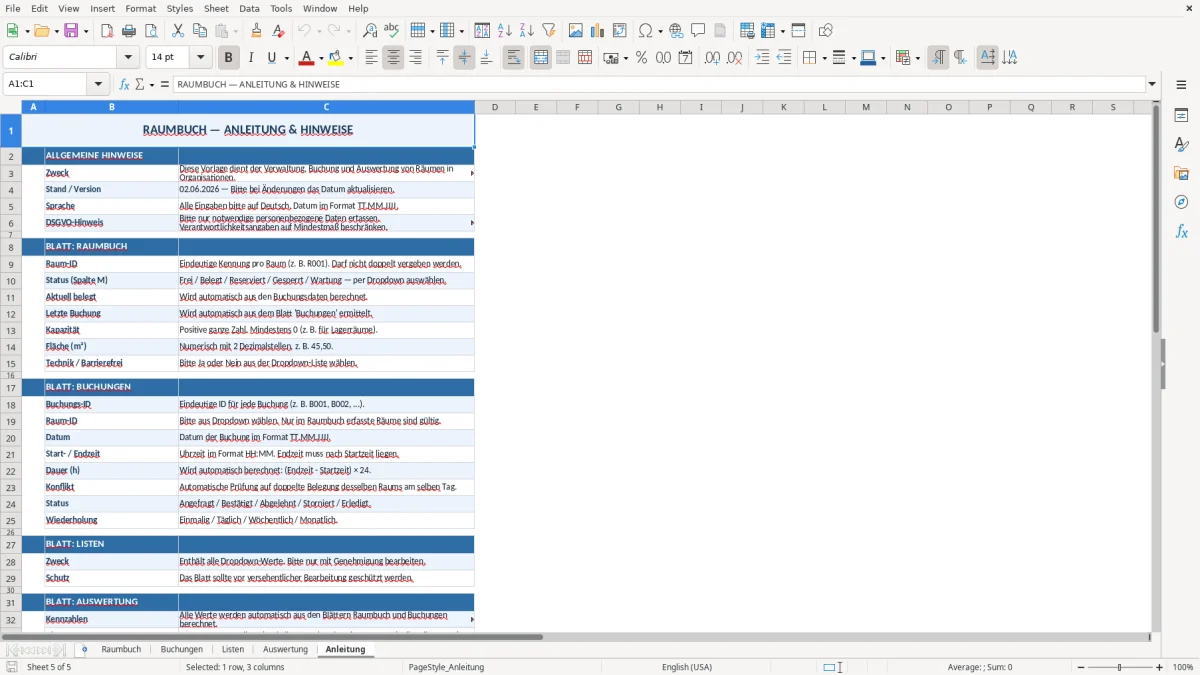
Task: Open the Sheet menu
Action: (x=216, y=8)
